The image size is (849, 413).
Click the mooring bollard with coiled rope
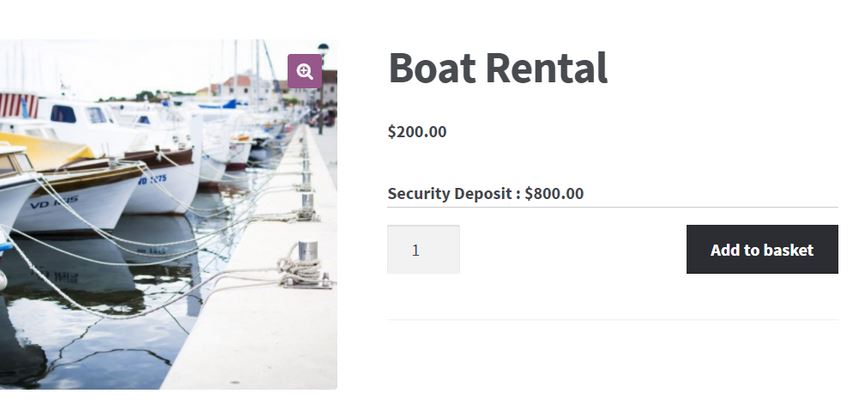(307, 265)
